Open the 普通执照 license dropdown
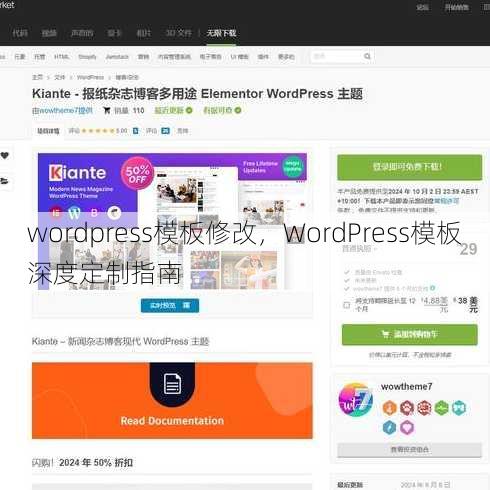Viewport: 490px width, 490px height. coord(359,249)
